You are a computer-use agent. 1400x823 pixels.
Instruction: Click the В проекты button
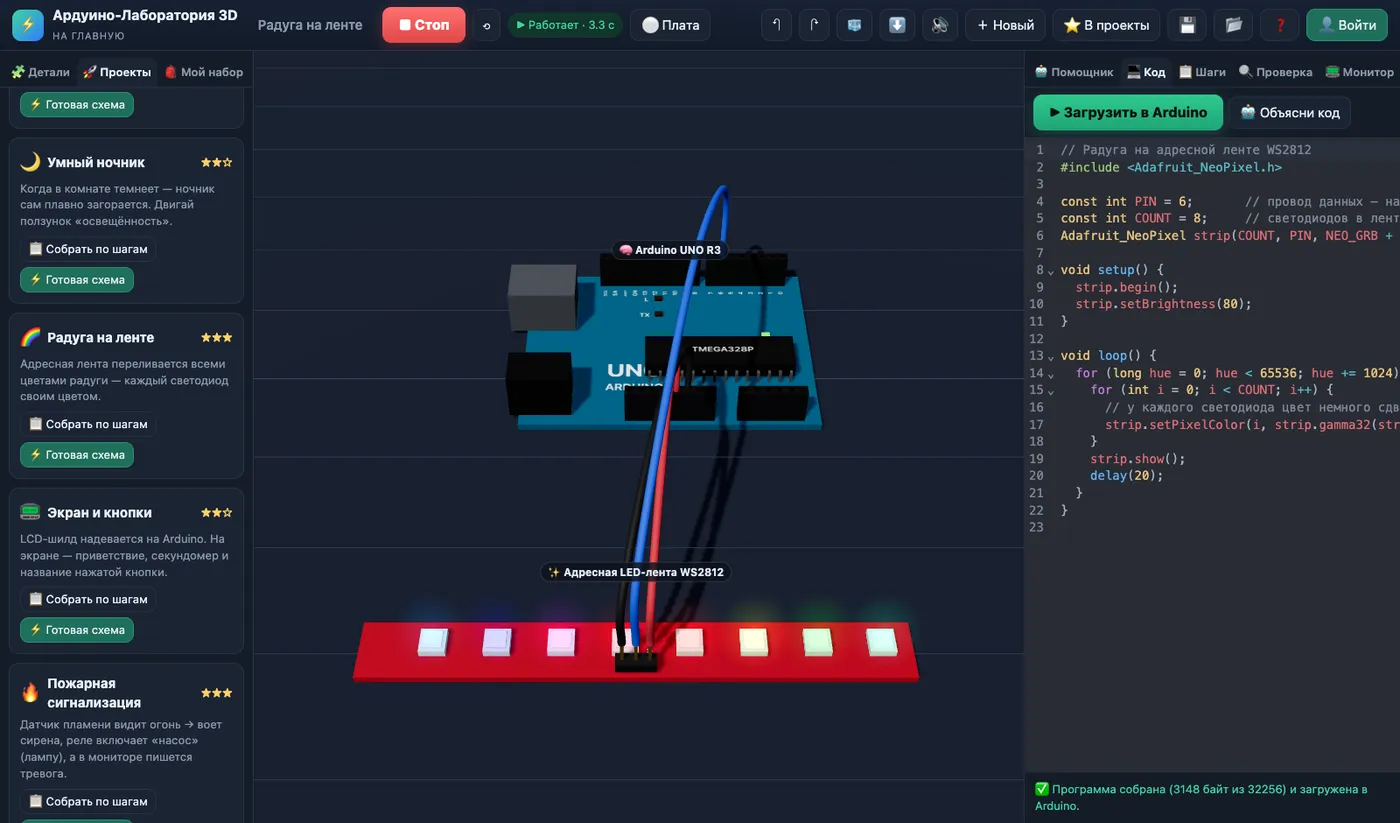[x=1106, y=25]
